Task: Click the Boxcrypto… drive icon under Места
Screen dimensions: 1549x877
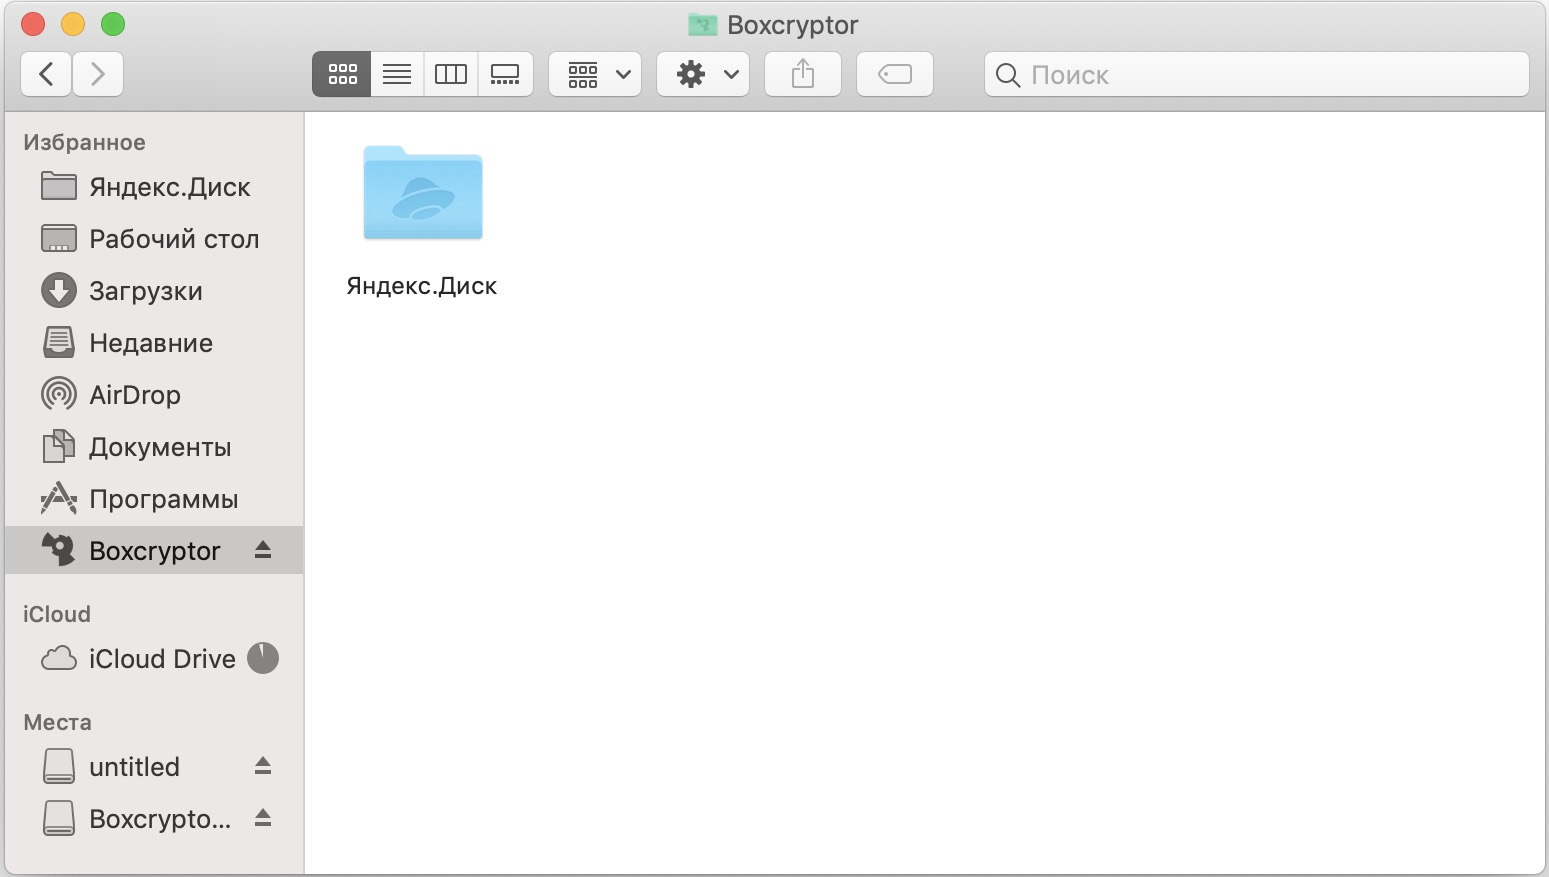Action: [x=59, y=818]
